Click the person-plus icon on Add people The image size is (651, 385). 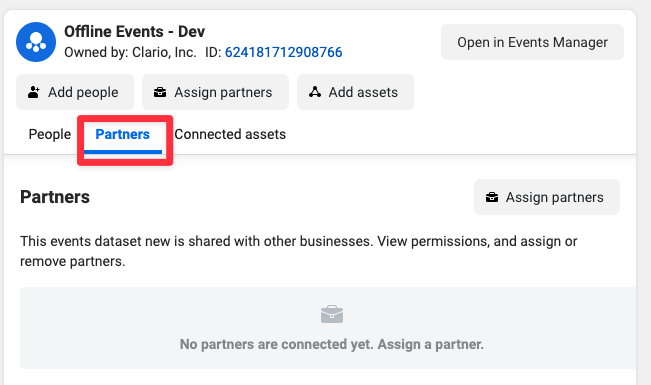(34, 92)
